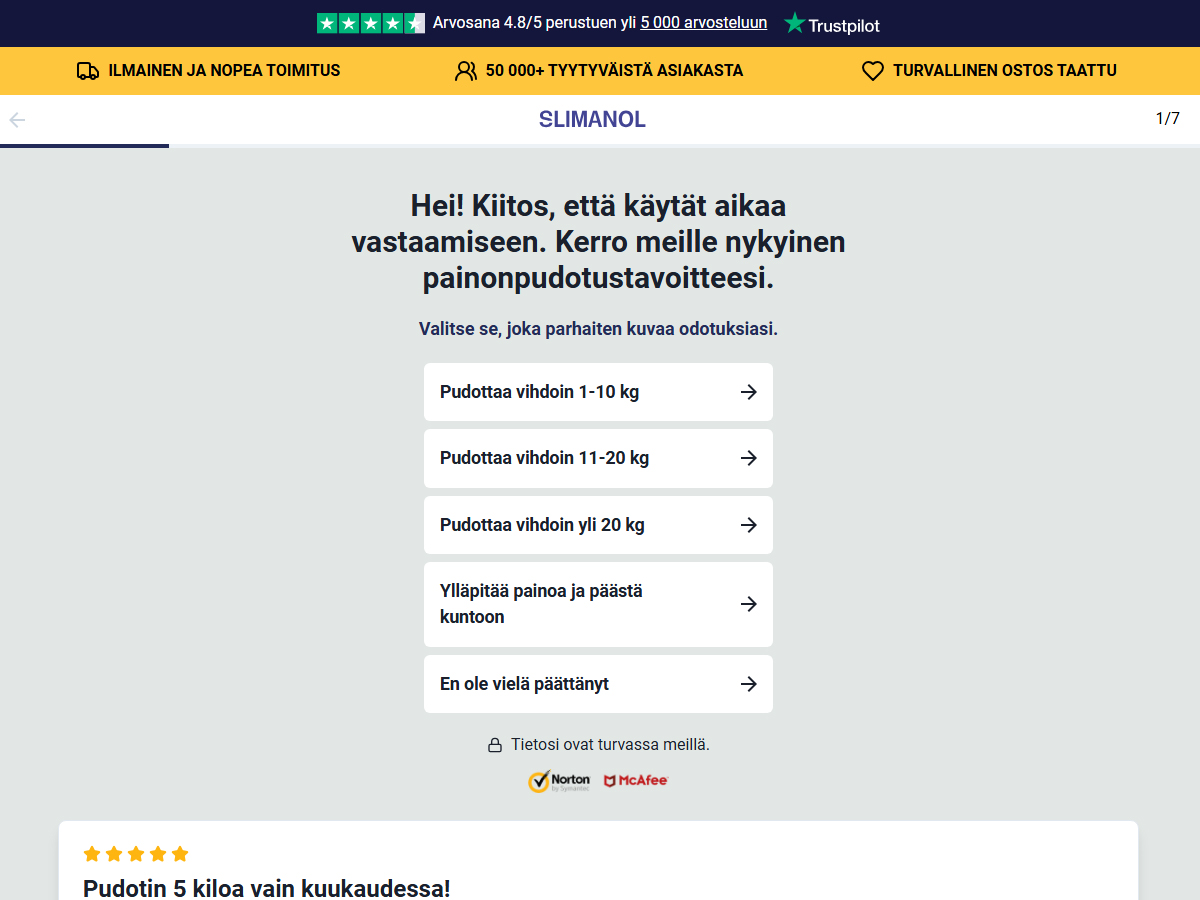Screen dimensions: 1200x900
Task: Click the satisfied customers people icon
Action: click(x=466, y=71)
